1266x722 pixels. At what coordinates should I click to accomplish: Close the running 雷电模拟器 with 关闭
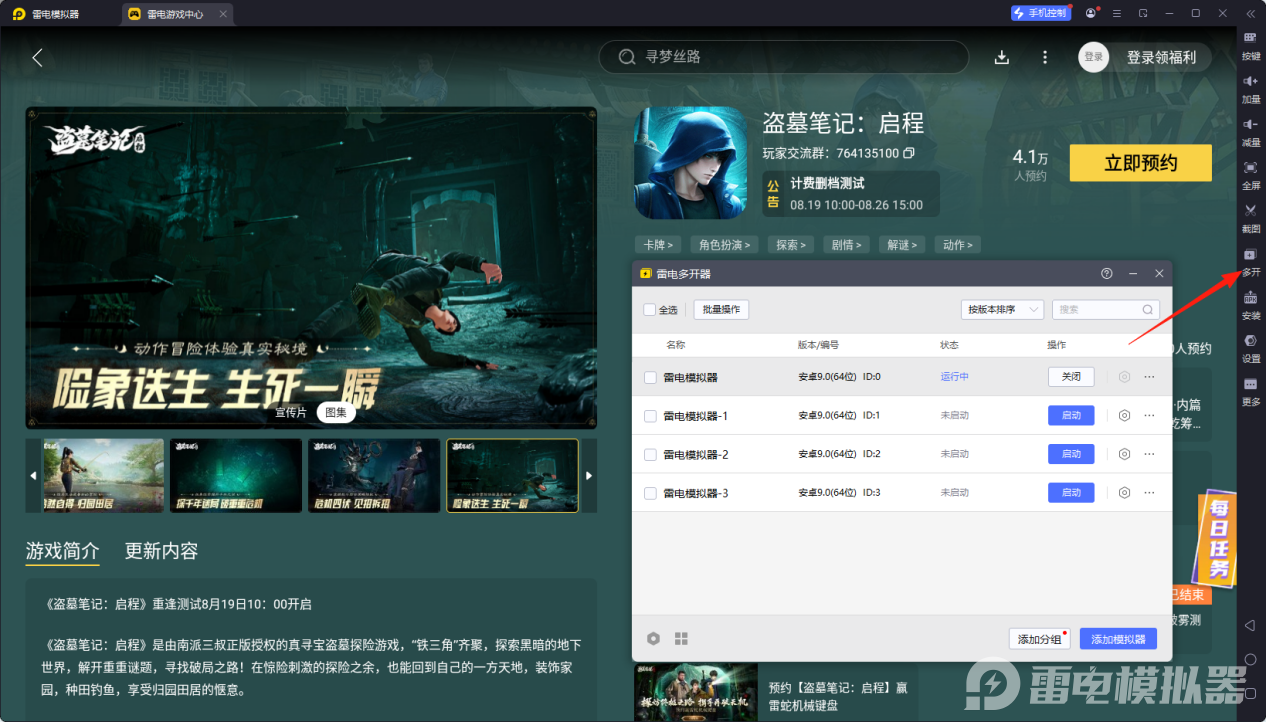pos(1071,377)
